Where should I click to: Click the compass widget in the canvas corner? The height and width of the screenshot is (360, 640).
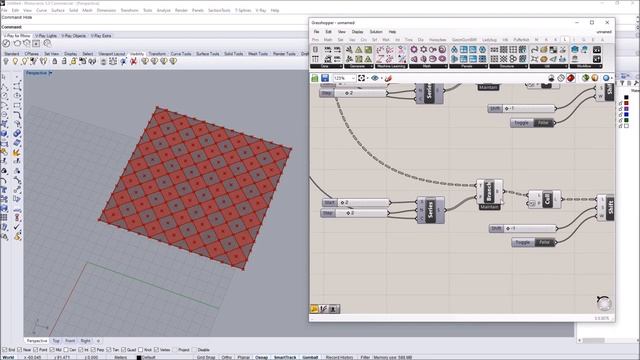point(604,303)
